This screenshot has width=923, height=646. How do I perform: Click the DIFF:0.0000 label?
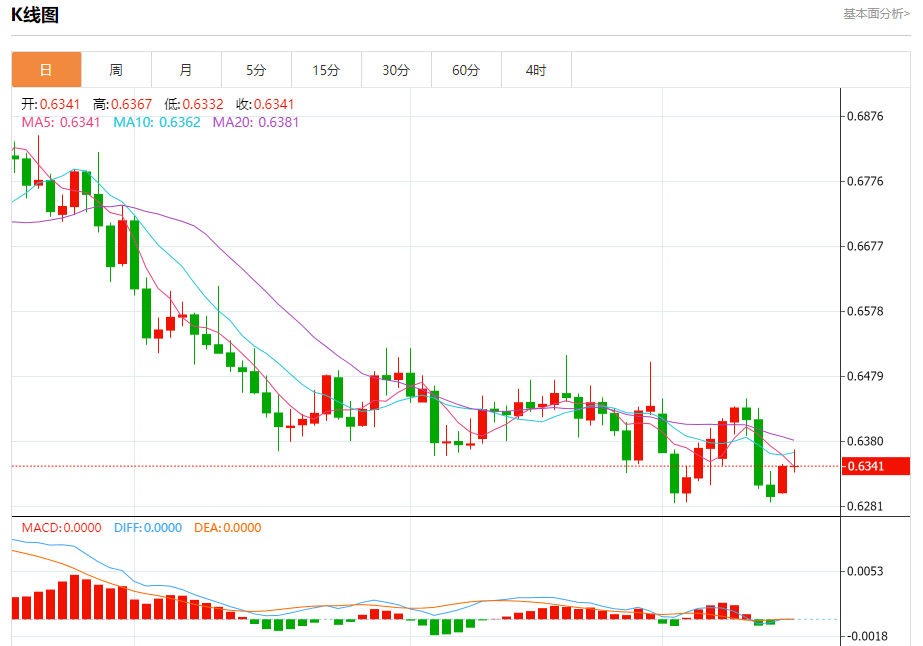pyautogui.click(x=148, y=528)
